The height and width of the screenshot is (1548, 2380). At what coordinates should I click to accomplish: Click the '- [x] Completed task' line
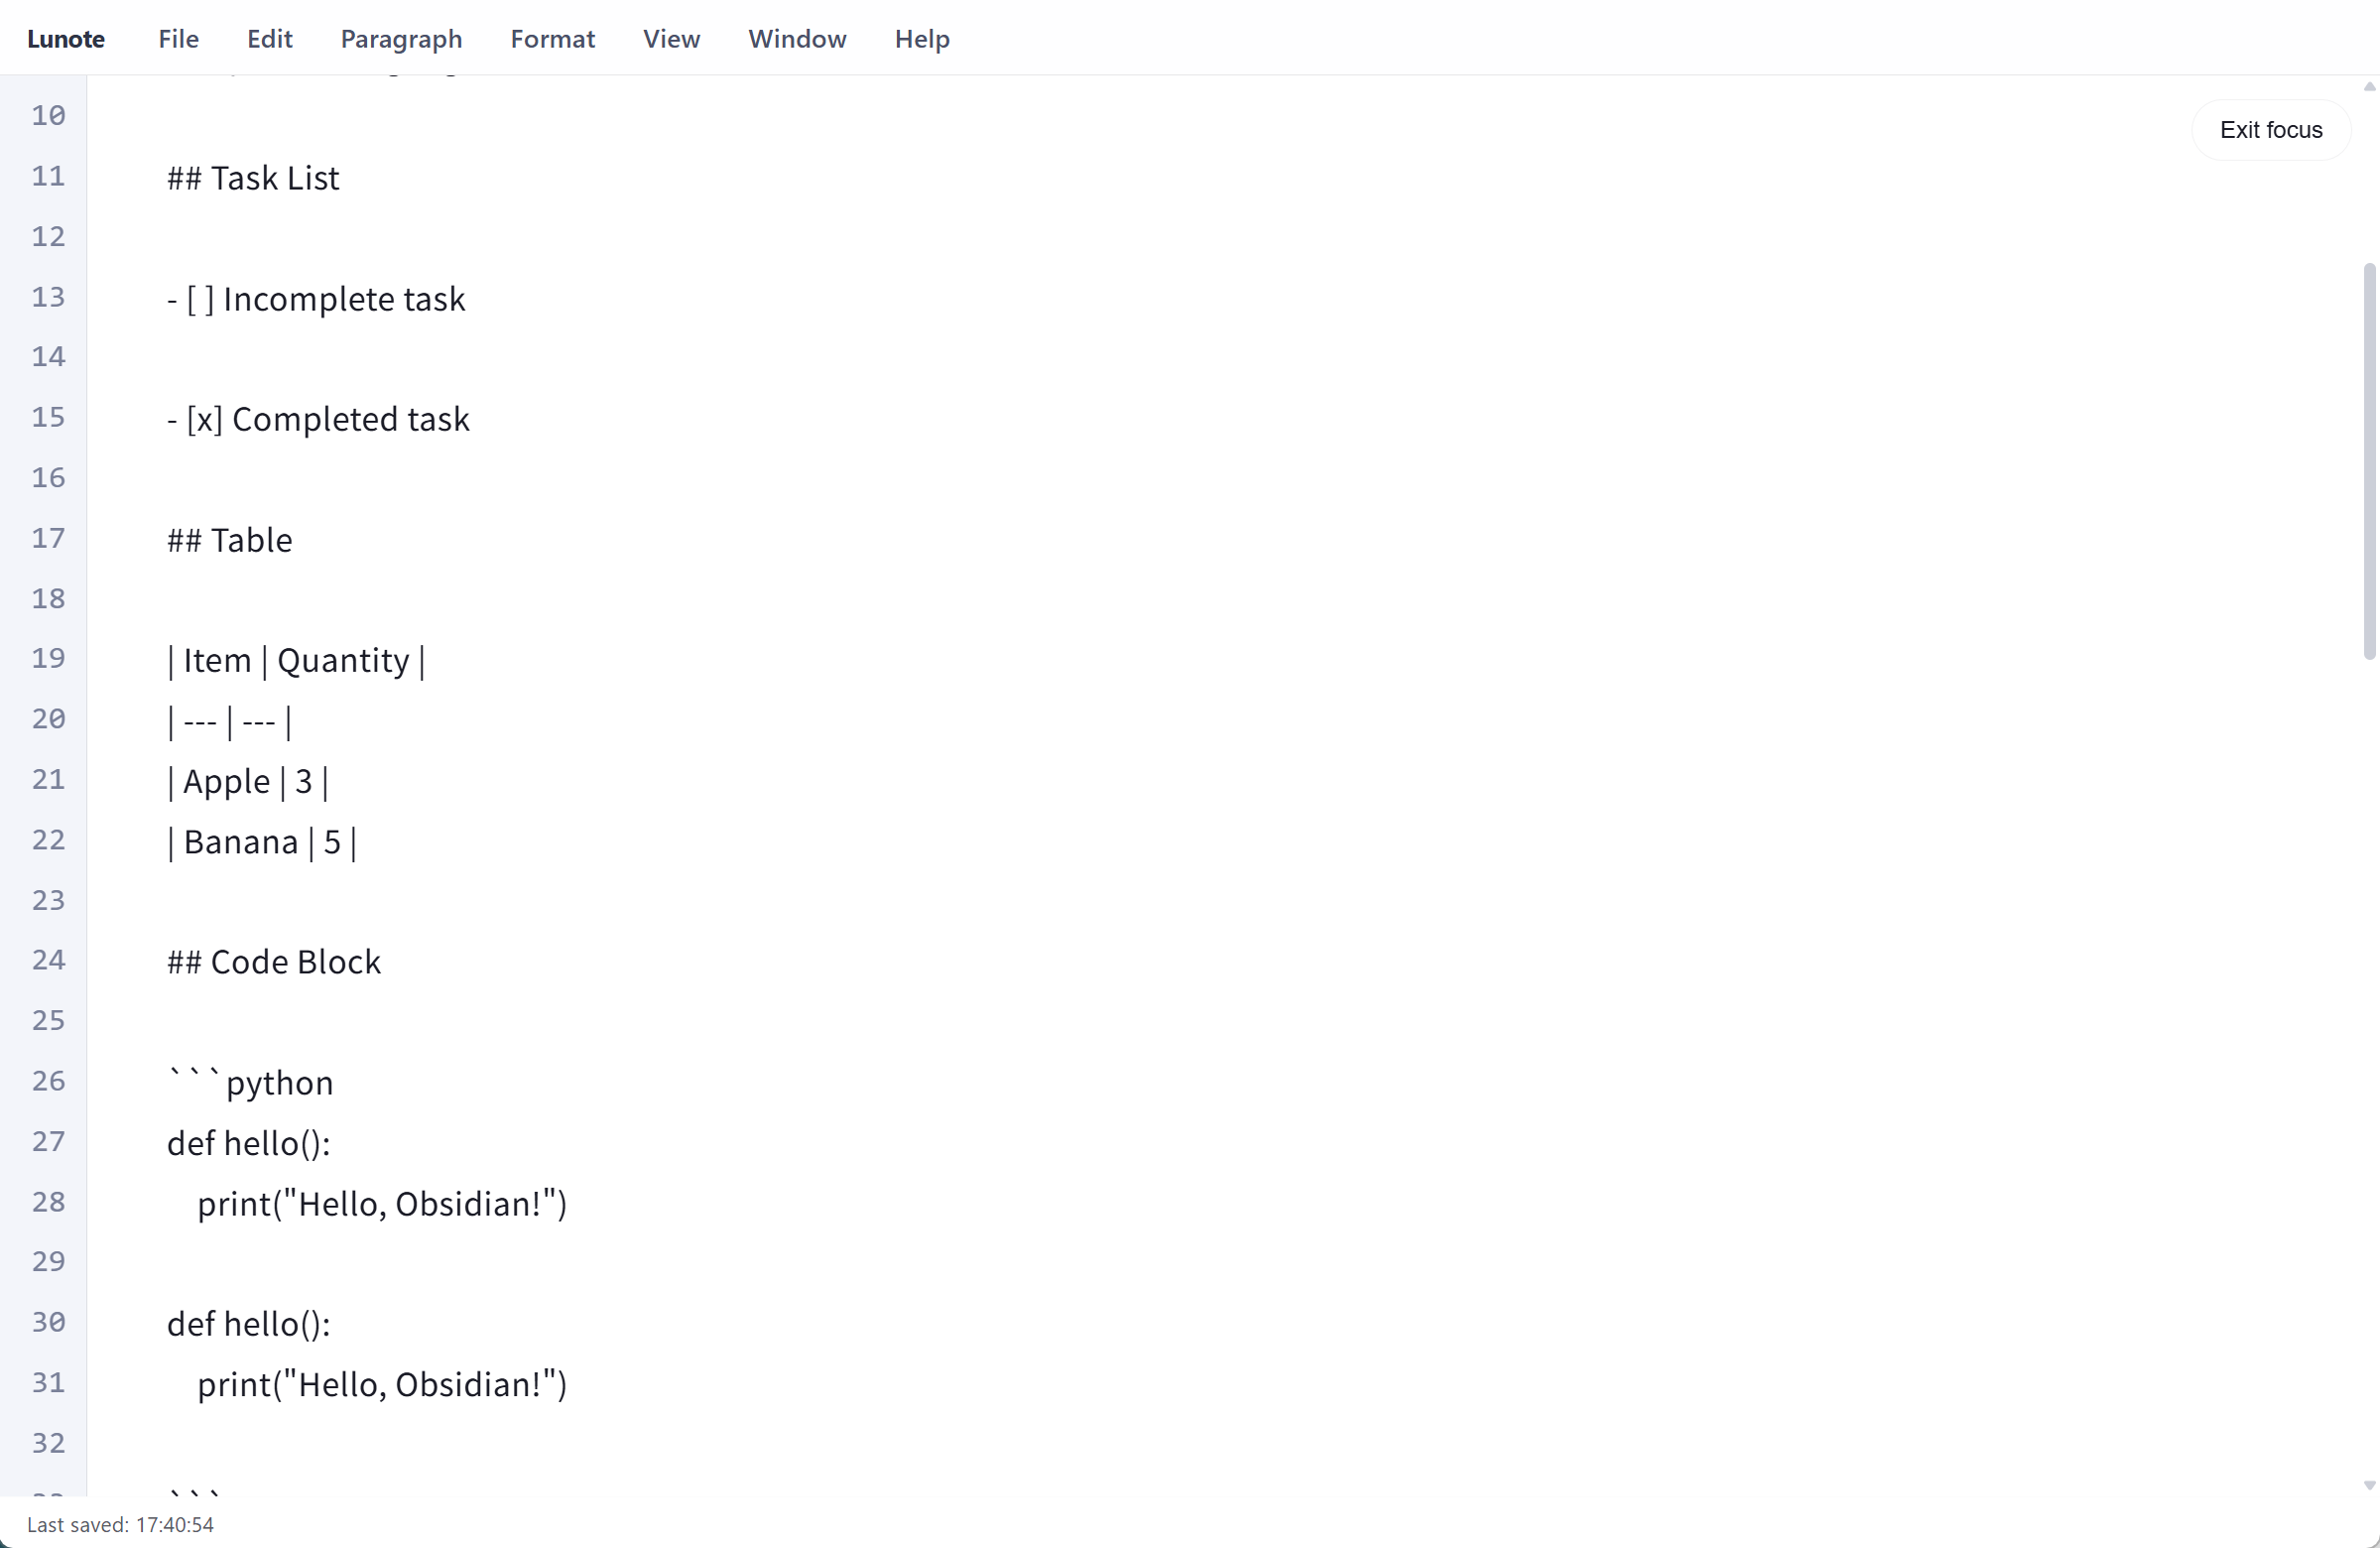click(x=318, y=419)
